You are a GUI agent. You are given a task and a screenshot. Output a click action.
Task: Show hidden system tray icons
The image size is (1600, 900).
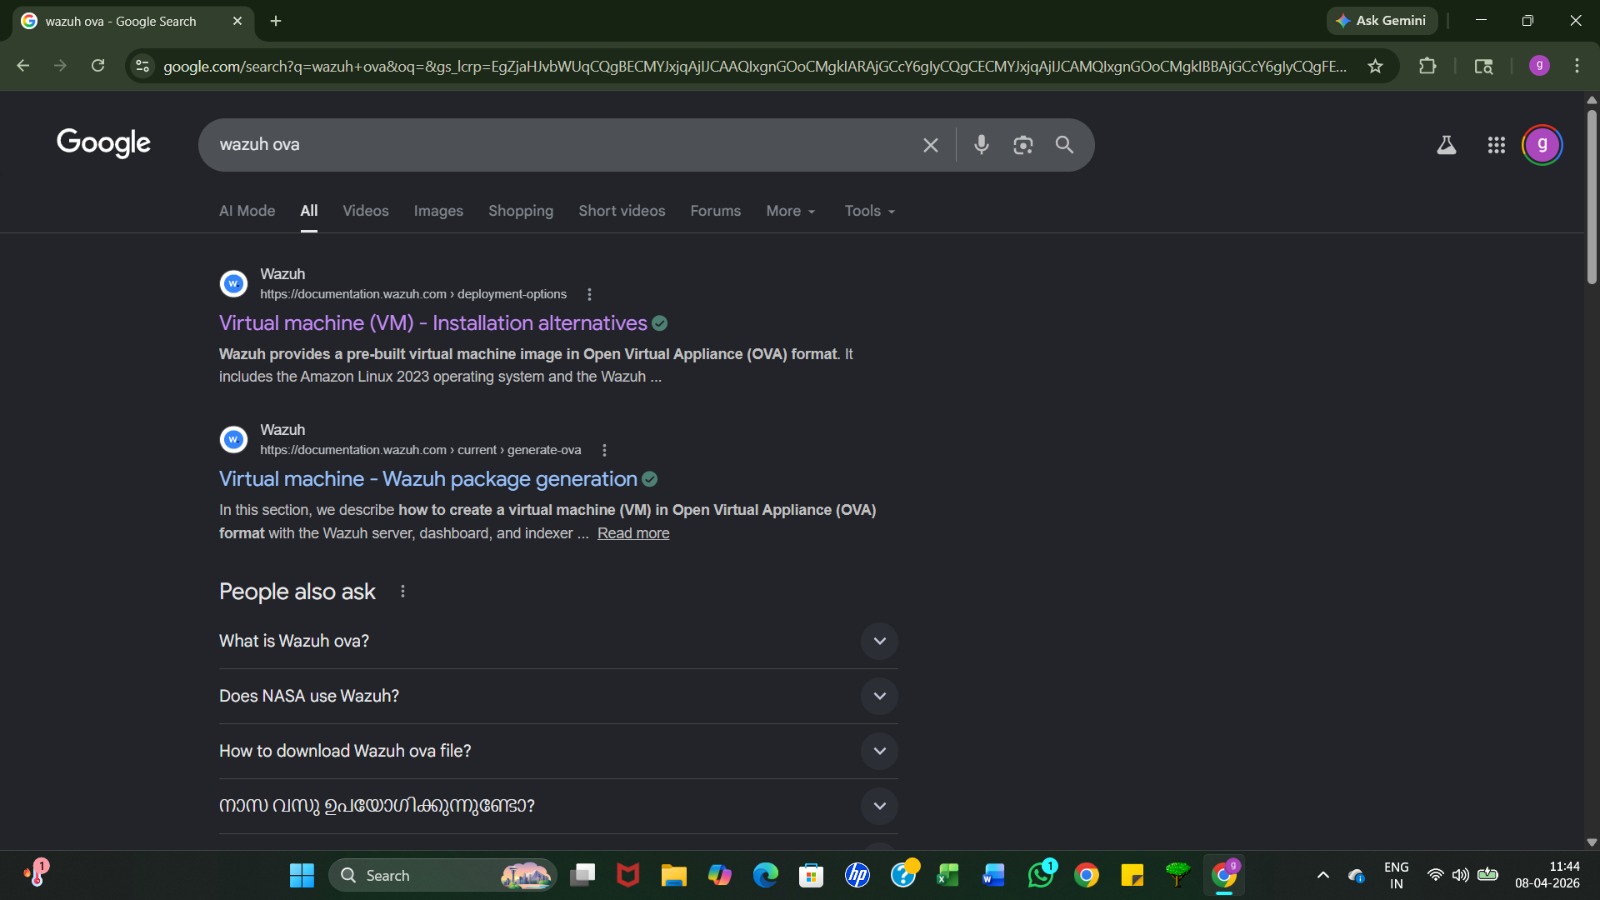[1323, 876]
